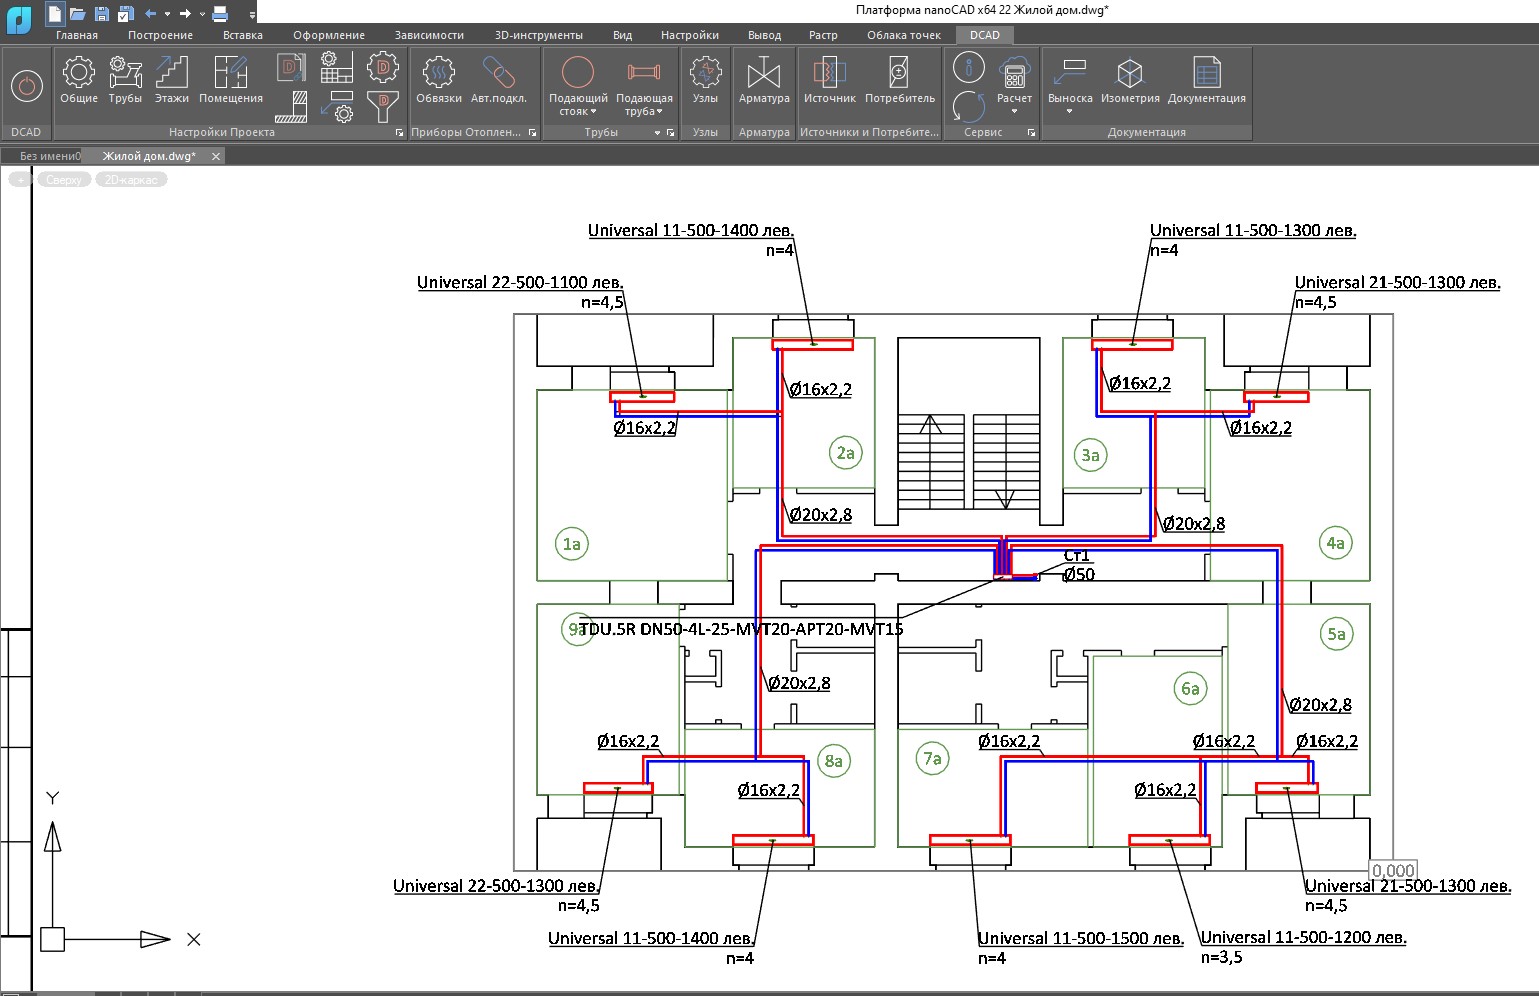Switch to the Построение ribbon tab
Viewport: 1539px width, 996px height.
coord(160,35)
